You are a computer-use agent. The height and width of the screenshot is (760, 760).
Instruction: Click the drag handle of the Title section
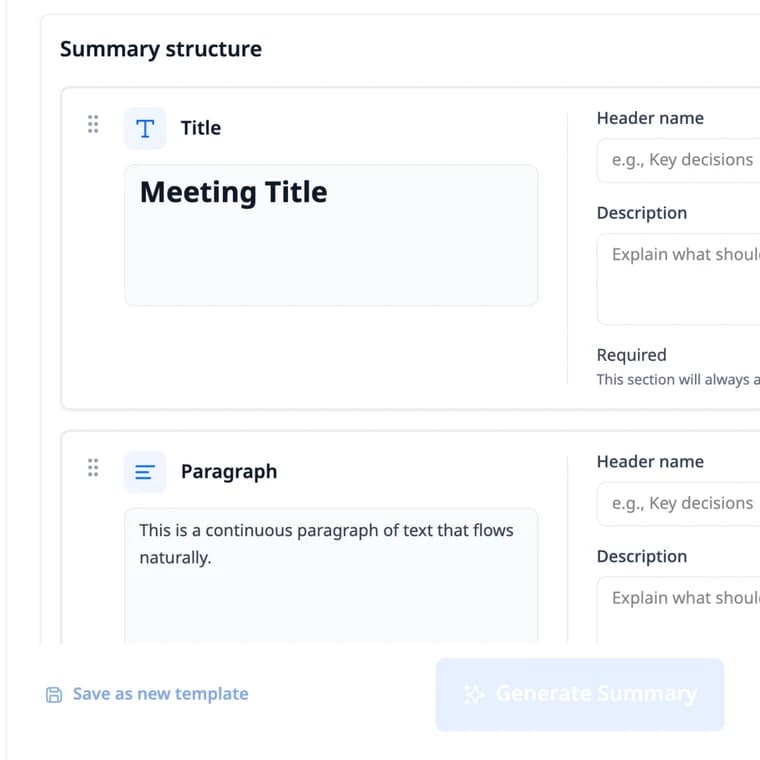point(93,125)
